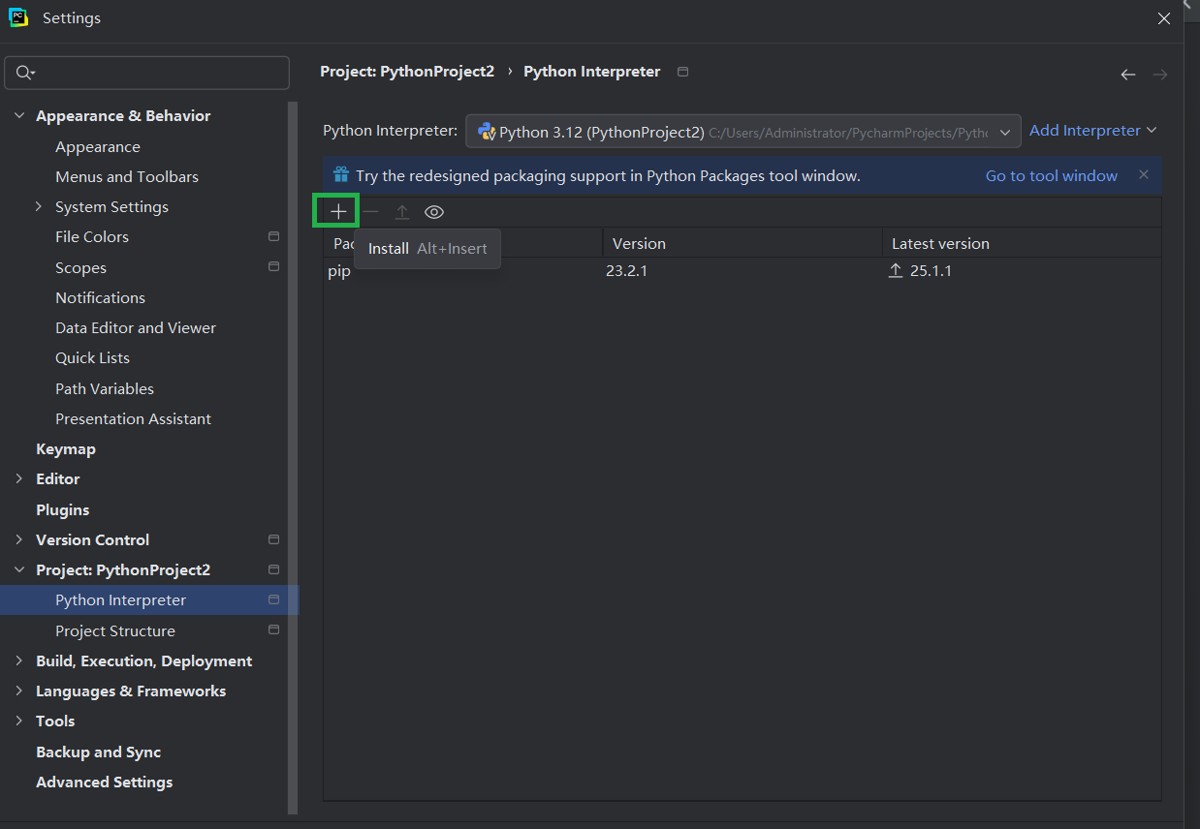The width and height of the screenshot is (1200, 829).
Task: Click the Go to tool window link
Action: 1051,176
